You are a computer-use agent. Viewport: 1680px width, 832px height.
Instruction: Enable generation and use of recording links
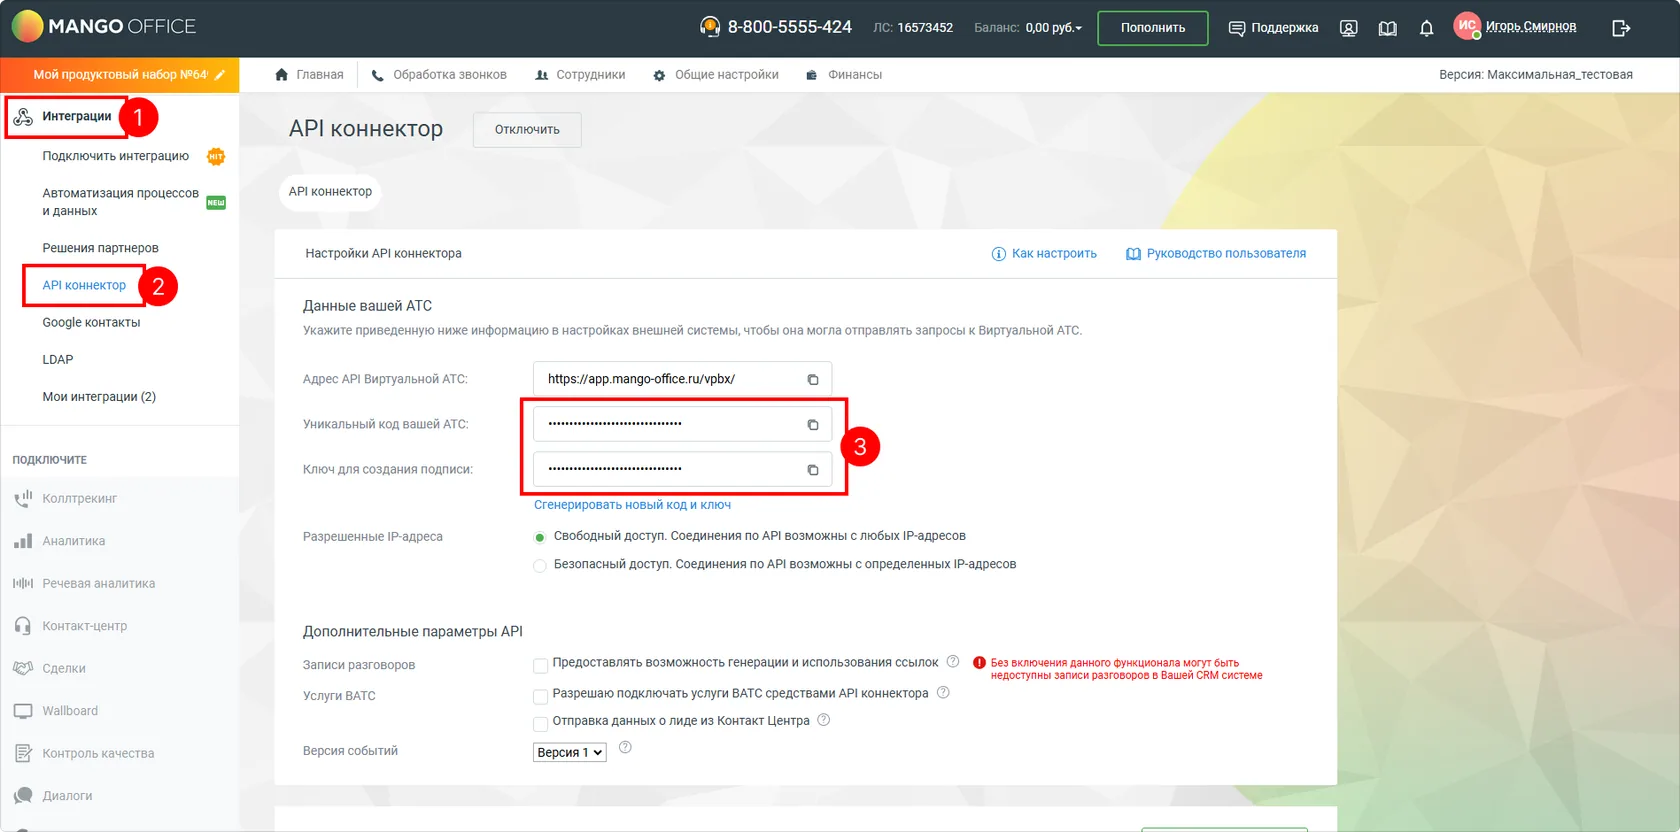[x=540, y=665]
